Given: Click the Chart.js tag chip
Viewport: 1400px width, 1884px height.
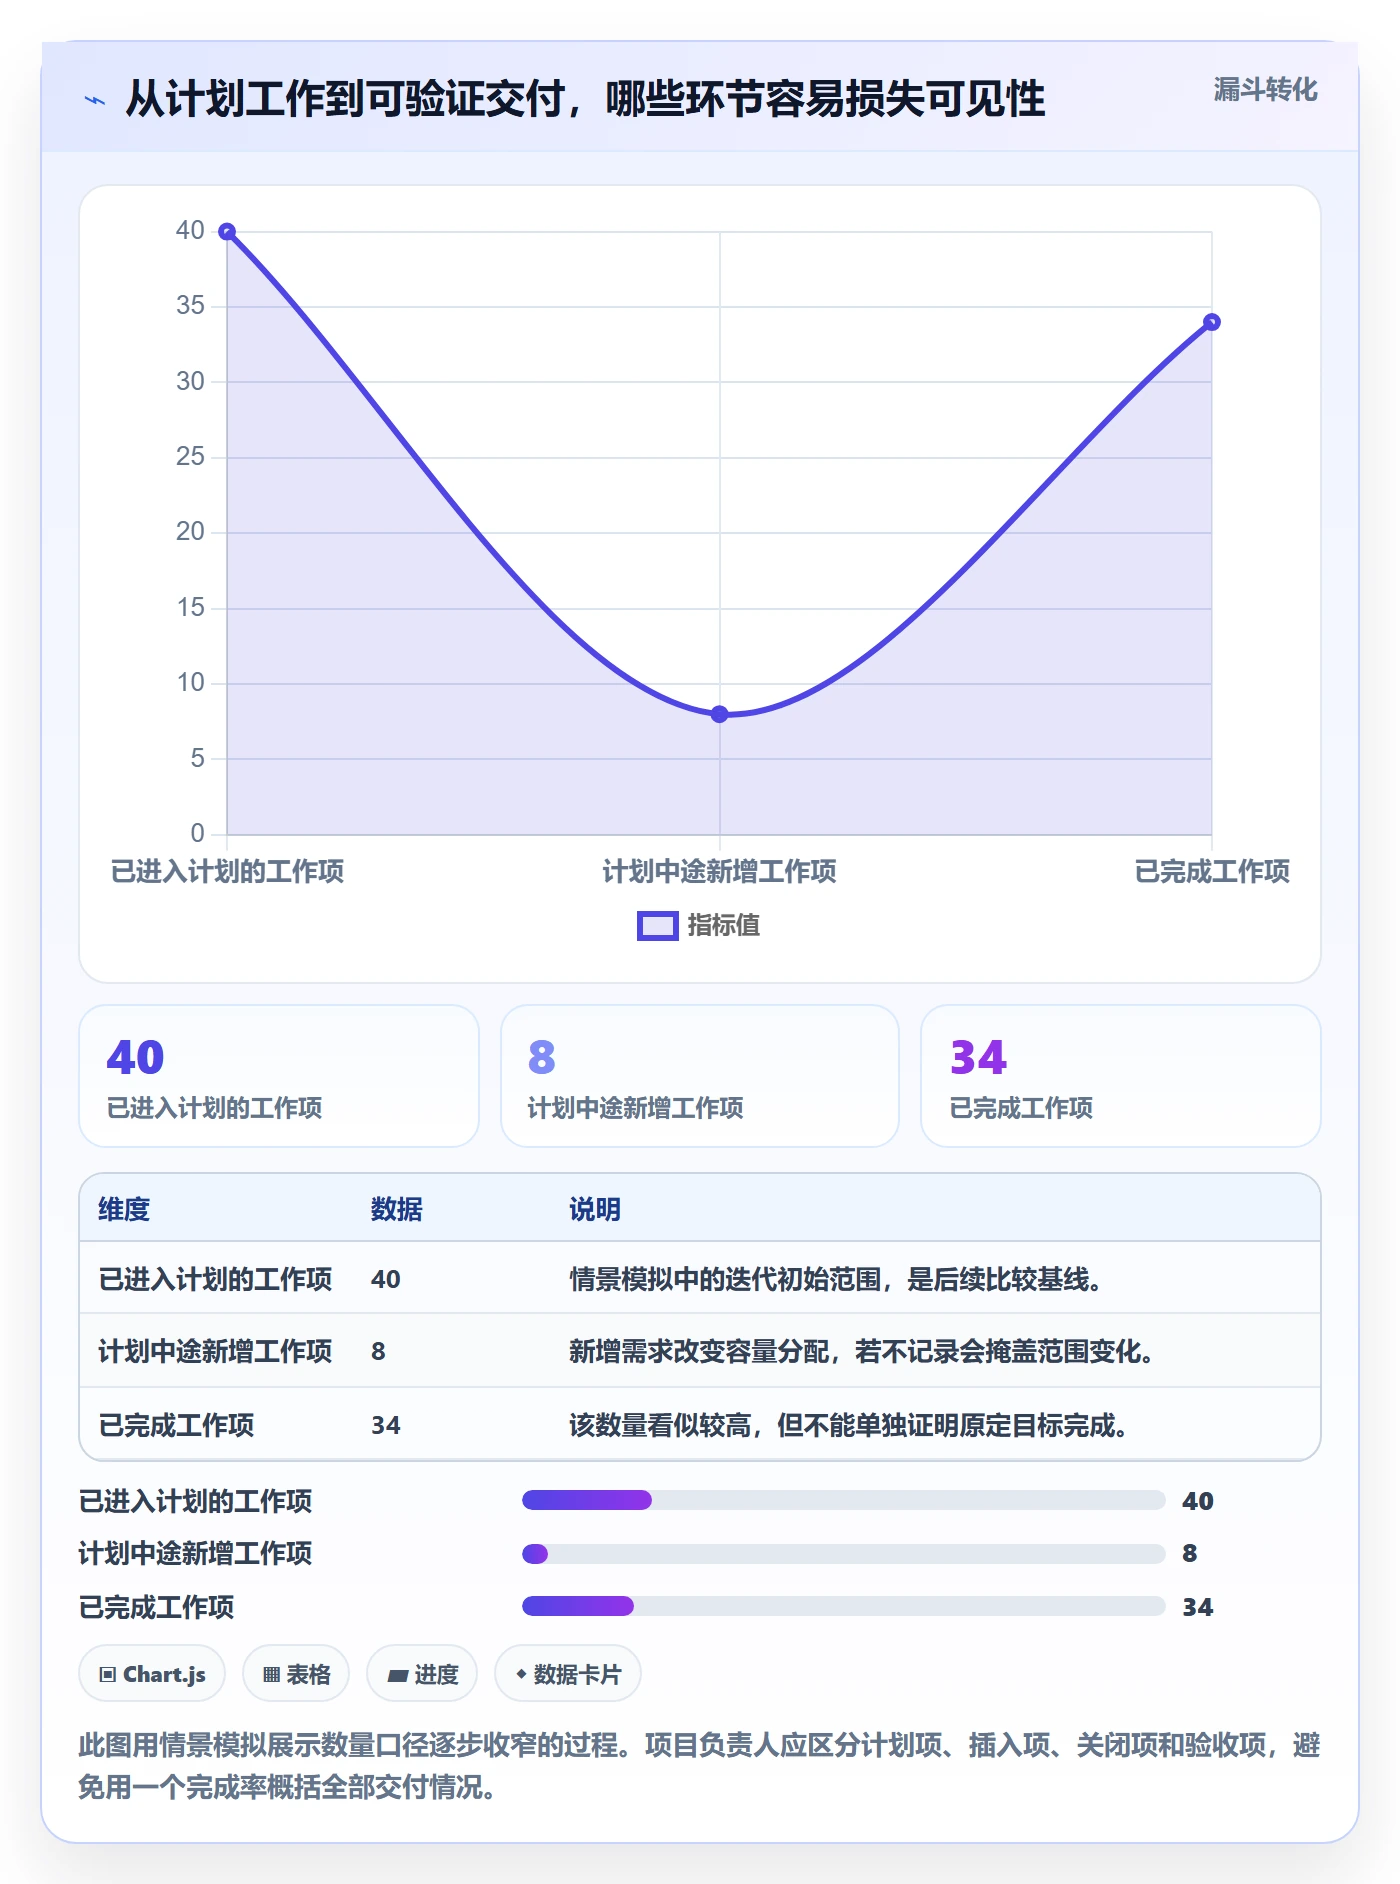Looking at the screenshot, I should [x=152, y=1673].
